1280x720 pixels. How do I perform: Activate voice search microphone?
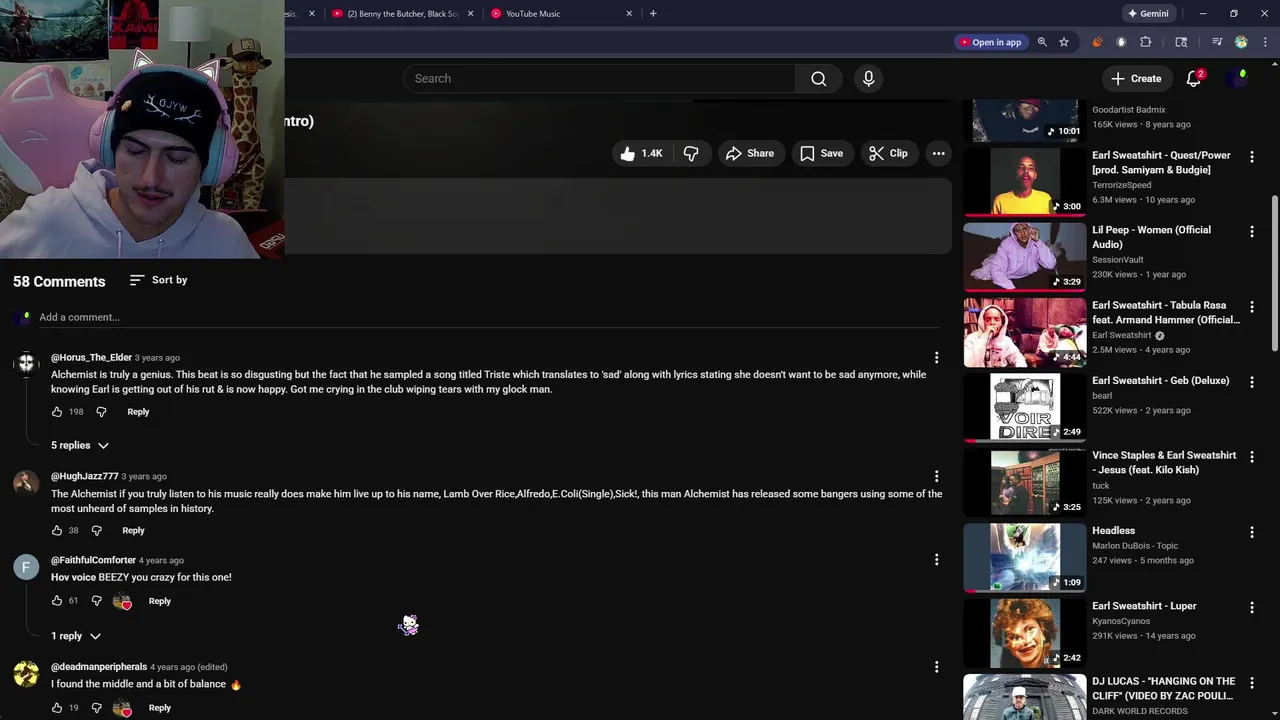pyautogui.click(x=868, y=79)
